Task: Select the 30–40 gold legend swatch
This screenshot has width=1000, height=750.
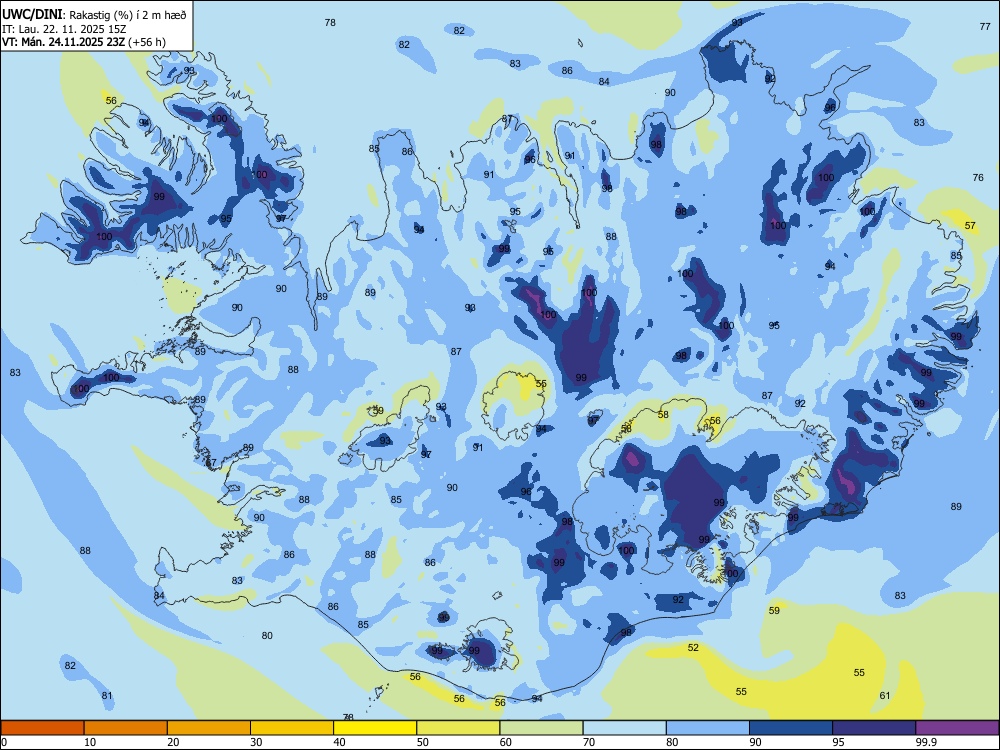Action: [292, 728]
